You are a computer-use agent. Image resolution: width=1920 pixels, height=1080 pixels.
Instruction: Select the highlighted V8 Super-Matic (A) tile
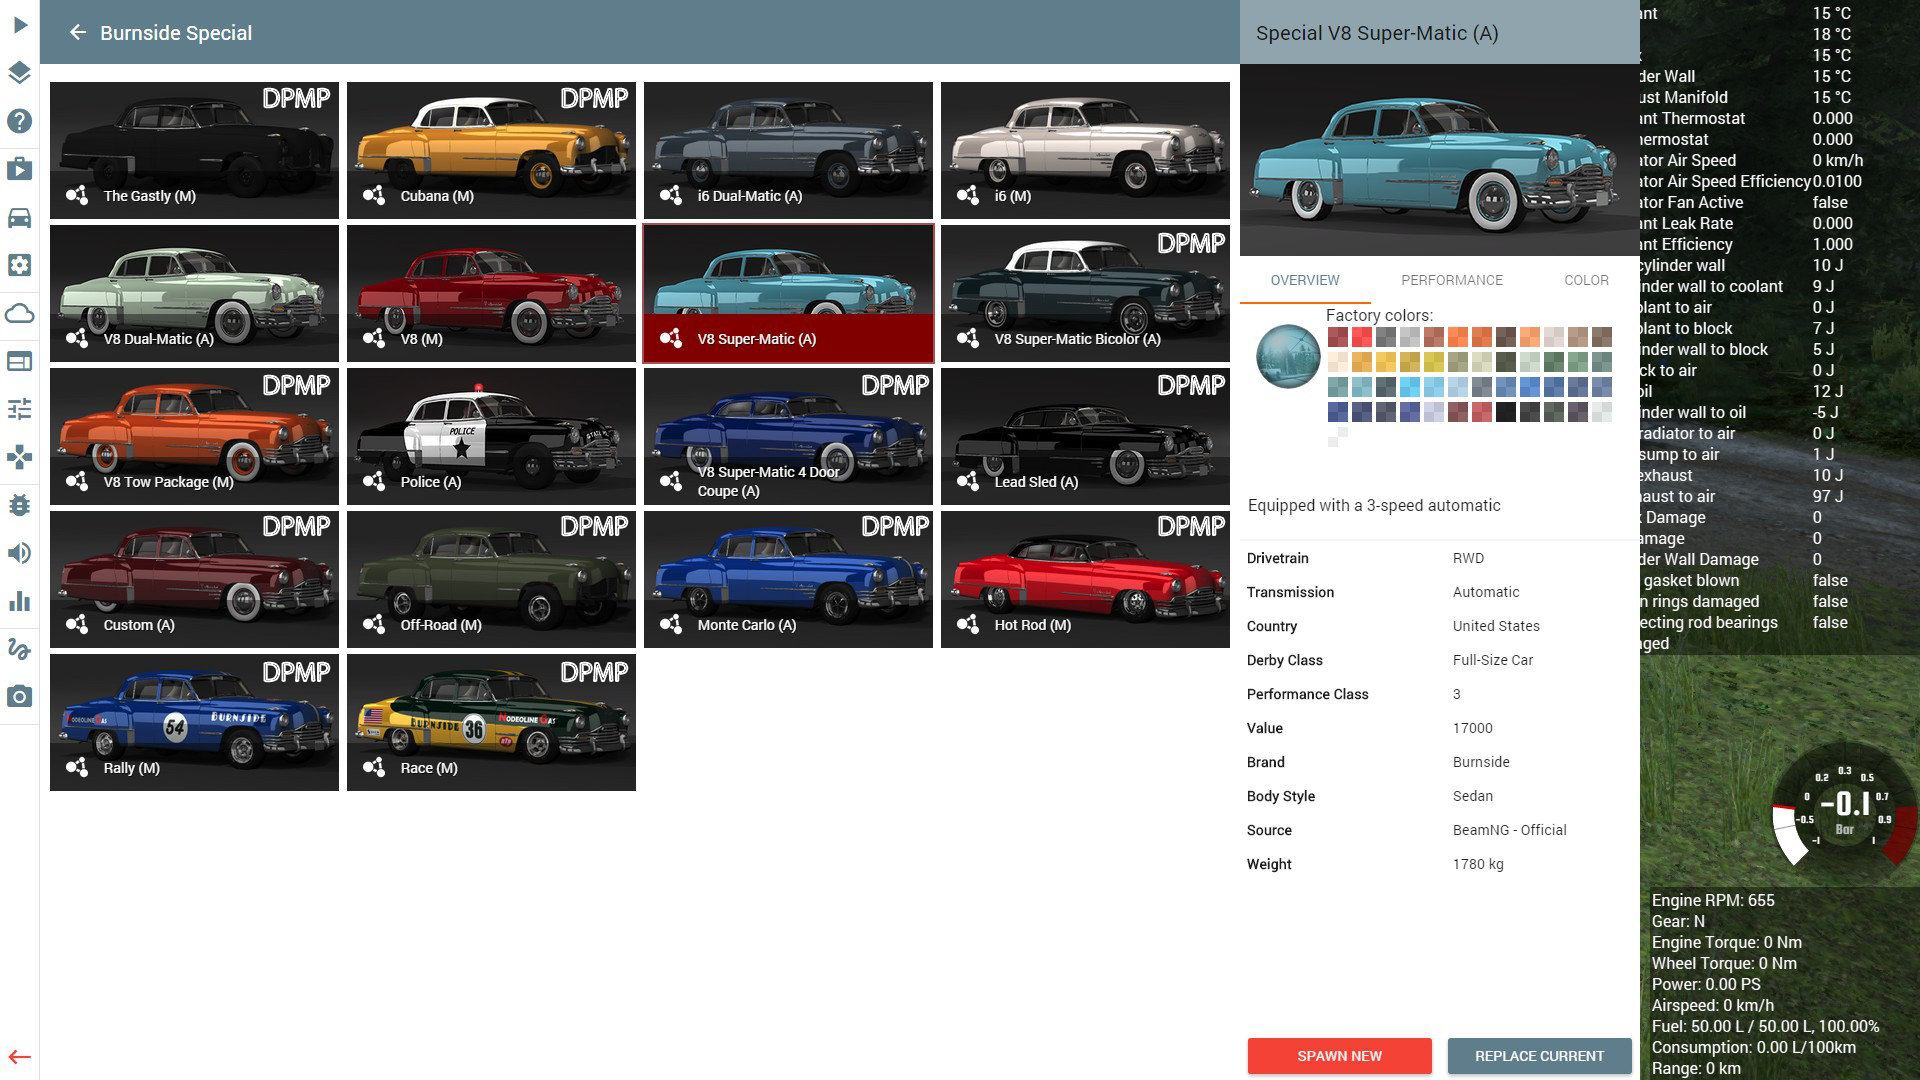[x=788, y=293]
